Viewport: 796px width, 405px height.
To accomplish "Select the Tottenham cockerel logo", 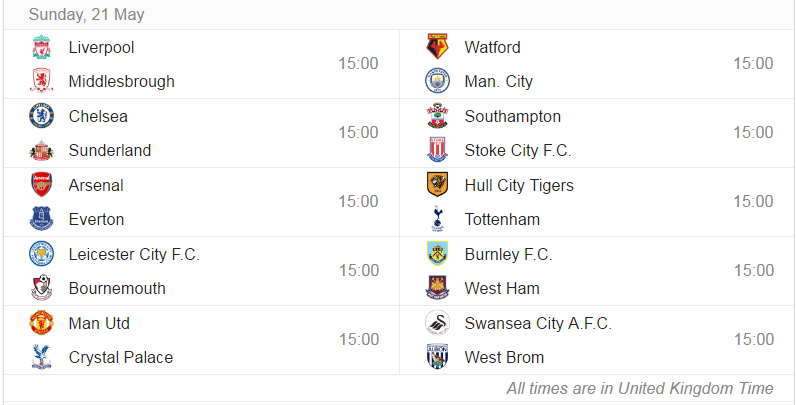I will (x=437, y=219).
